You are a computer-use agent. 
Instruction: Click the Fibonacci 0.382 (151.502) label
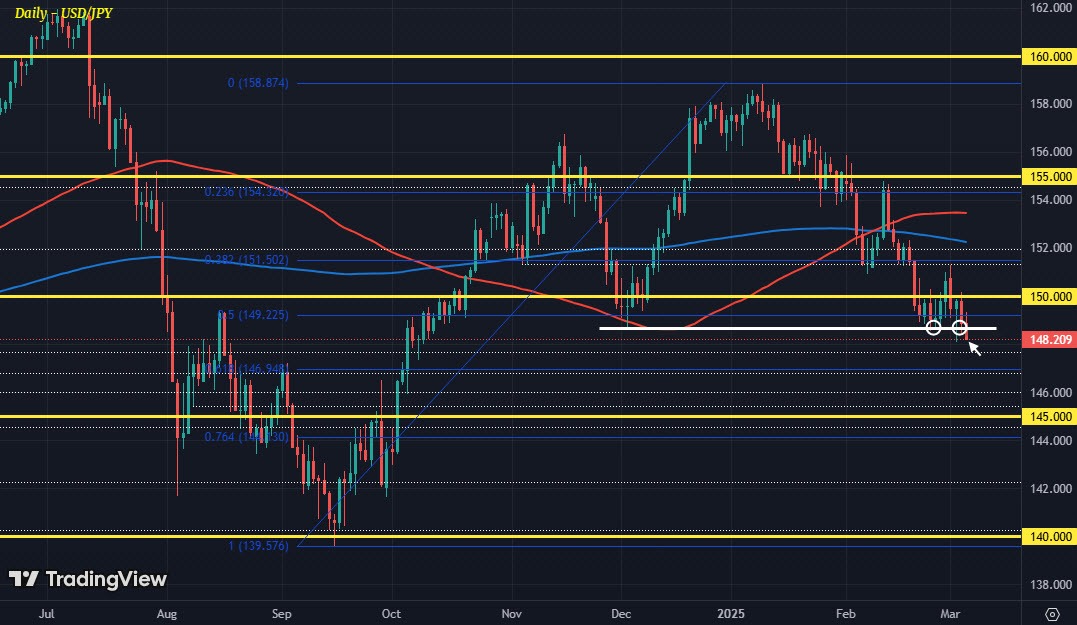[246, 260]
